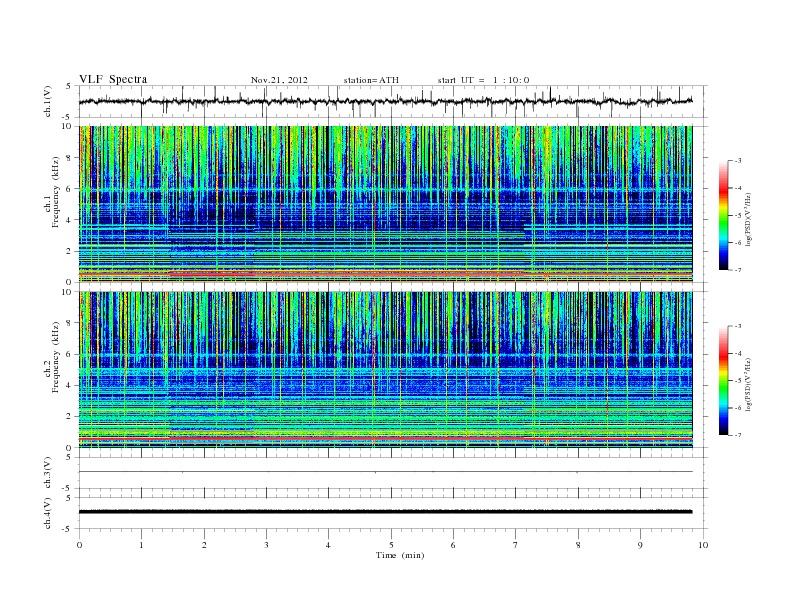The height and width of the screenshot is (612, 792).
Task: Click the "station=ATH" label
Action: click(371, 80)
